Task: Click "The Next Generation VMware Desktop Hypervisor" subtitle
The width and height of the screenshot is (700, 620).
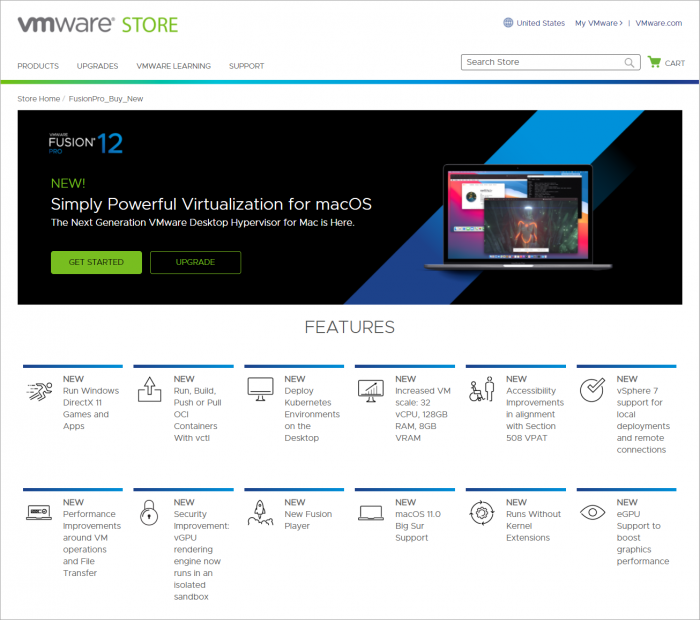Action: (x=203, y=223)
